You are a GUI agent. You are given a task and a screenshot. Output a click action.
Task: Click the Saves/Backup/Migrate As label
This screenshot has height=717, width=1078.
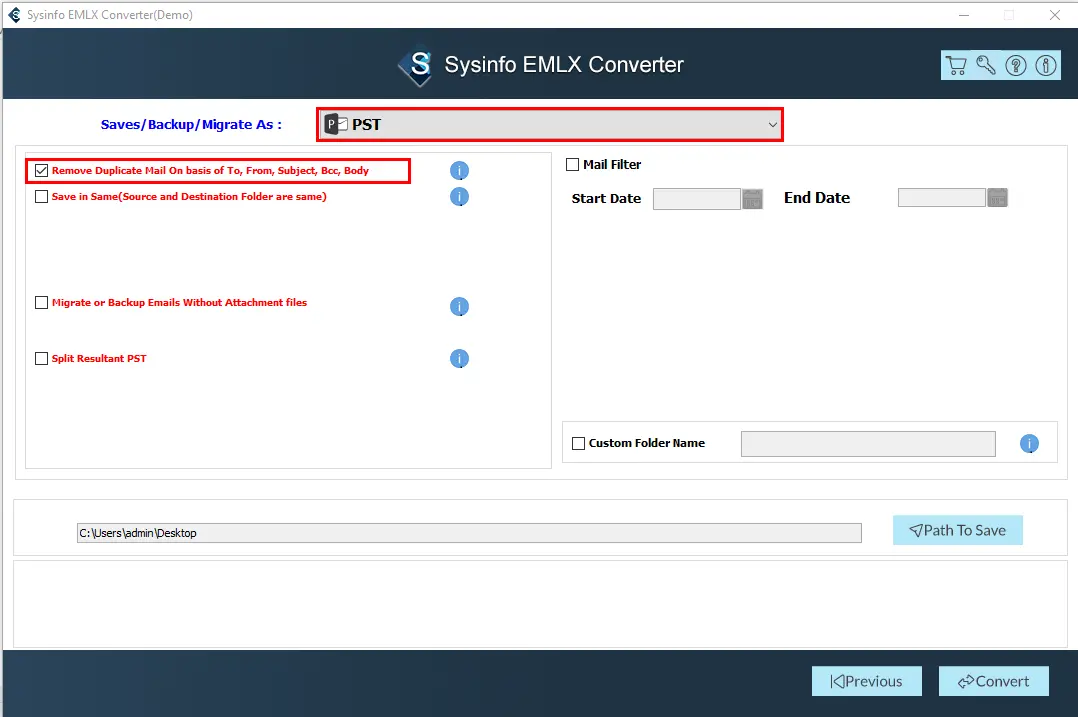point(191,124)
